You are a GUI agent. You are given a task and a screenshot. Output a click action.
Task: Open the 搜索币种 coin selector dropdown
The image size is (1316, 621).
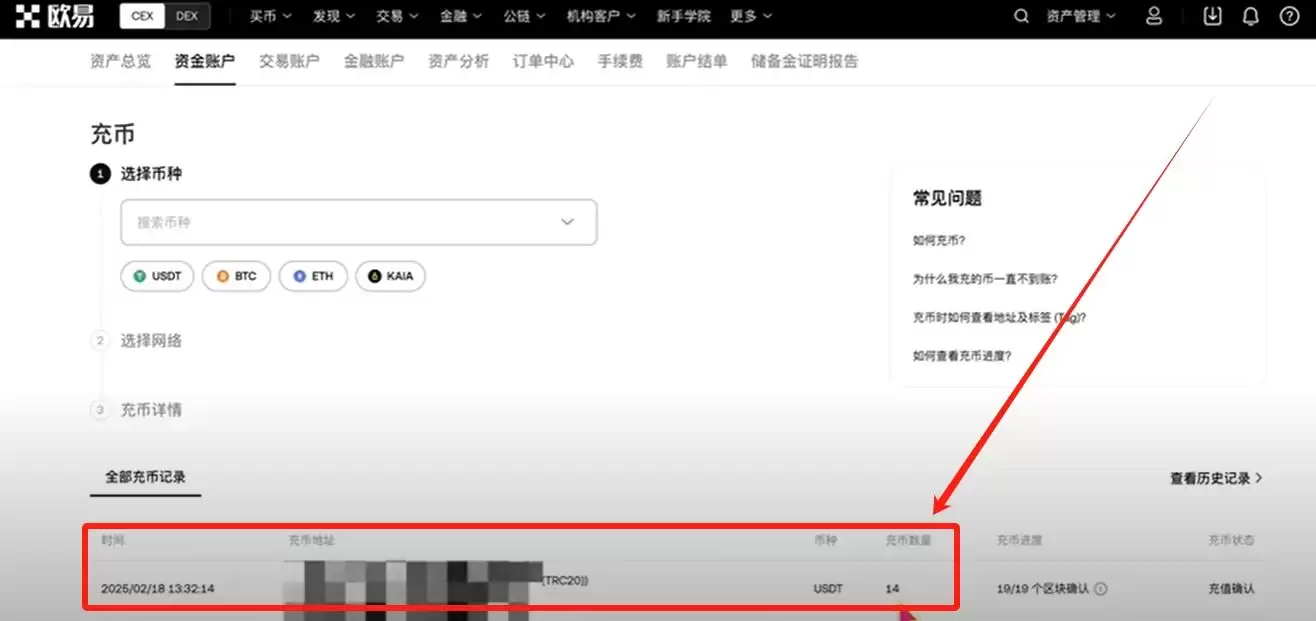pos(566,221)
